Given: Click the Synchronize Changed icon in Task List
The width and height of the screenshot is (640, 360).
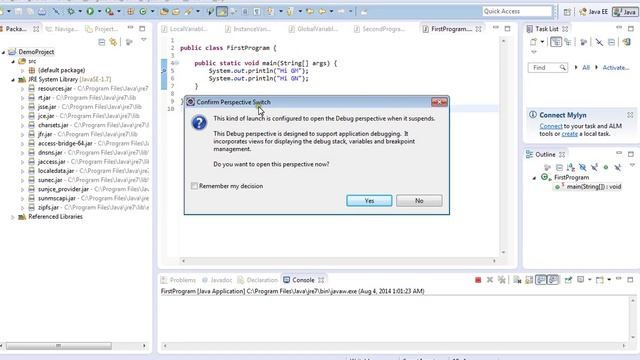Looking at the screenshot, I should (x=627, y=42).
